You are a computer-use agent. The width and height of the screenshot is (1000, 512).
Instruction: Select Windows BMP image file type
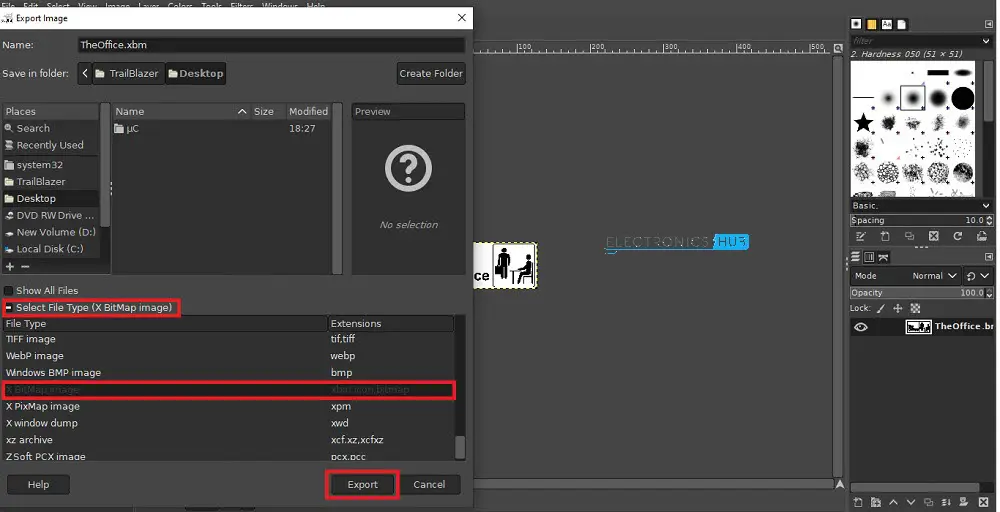pos(54,373)
